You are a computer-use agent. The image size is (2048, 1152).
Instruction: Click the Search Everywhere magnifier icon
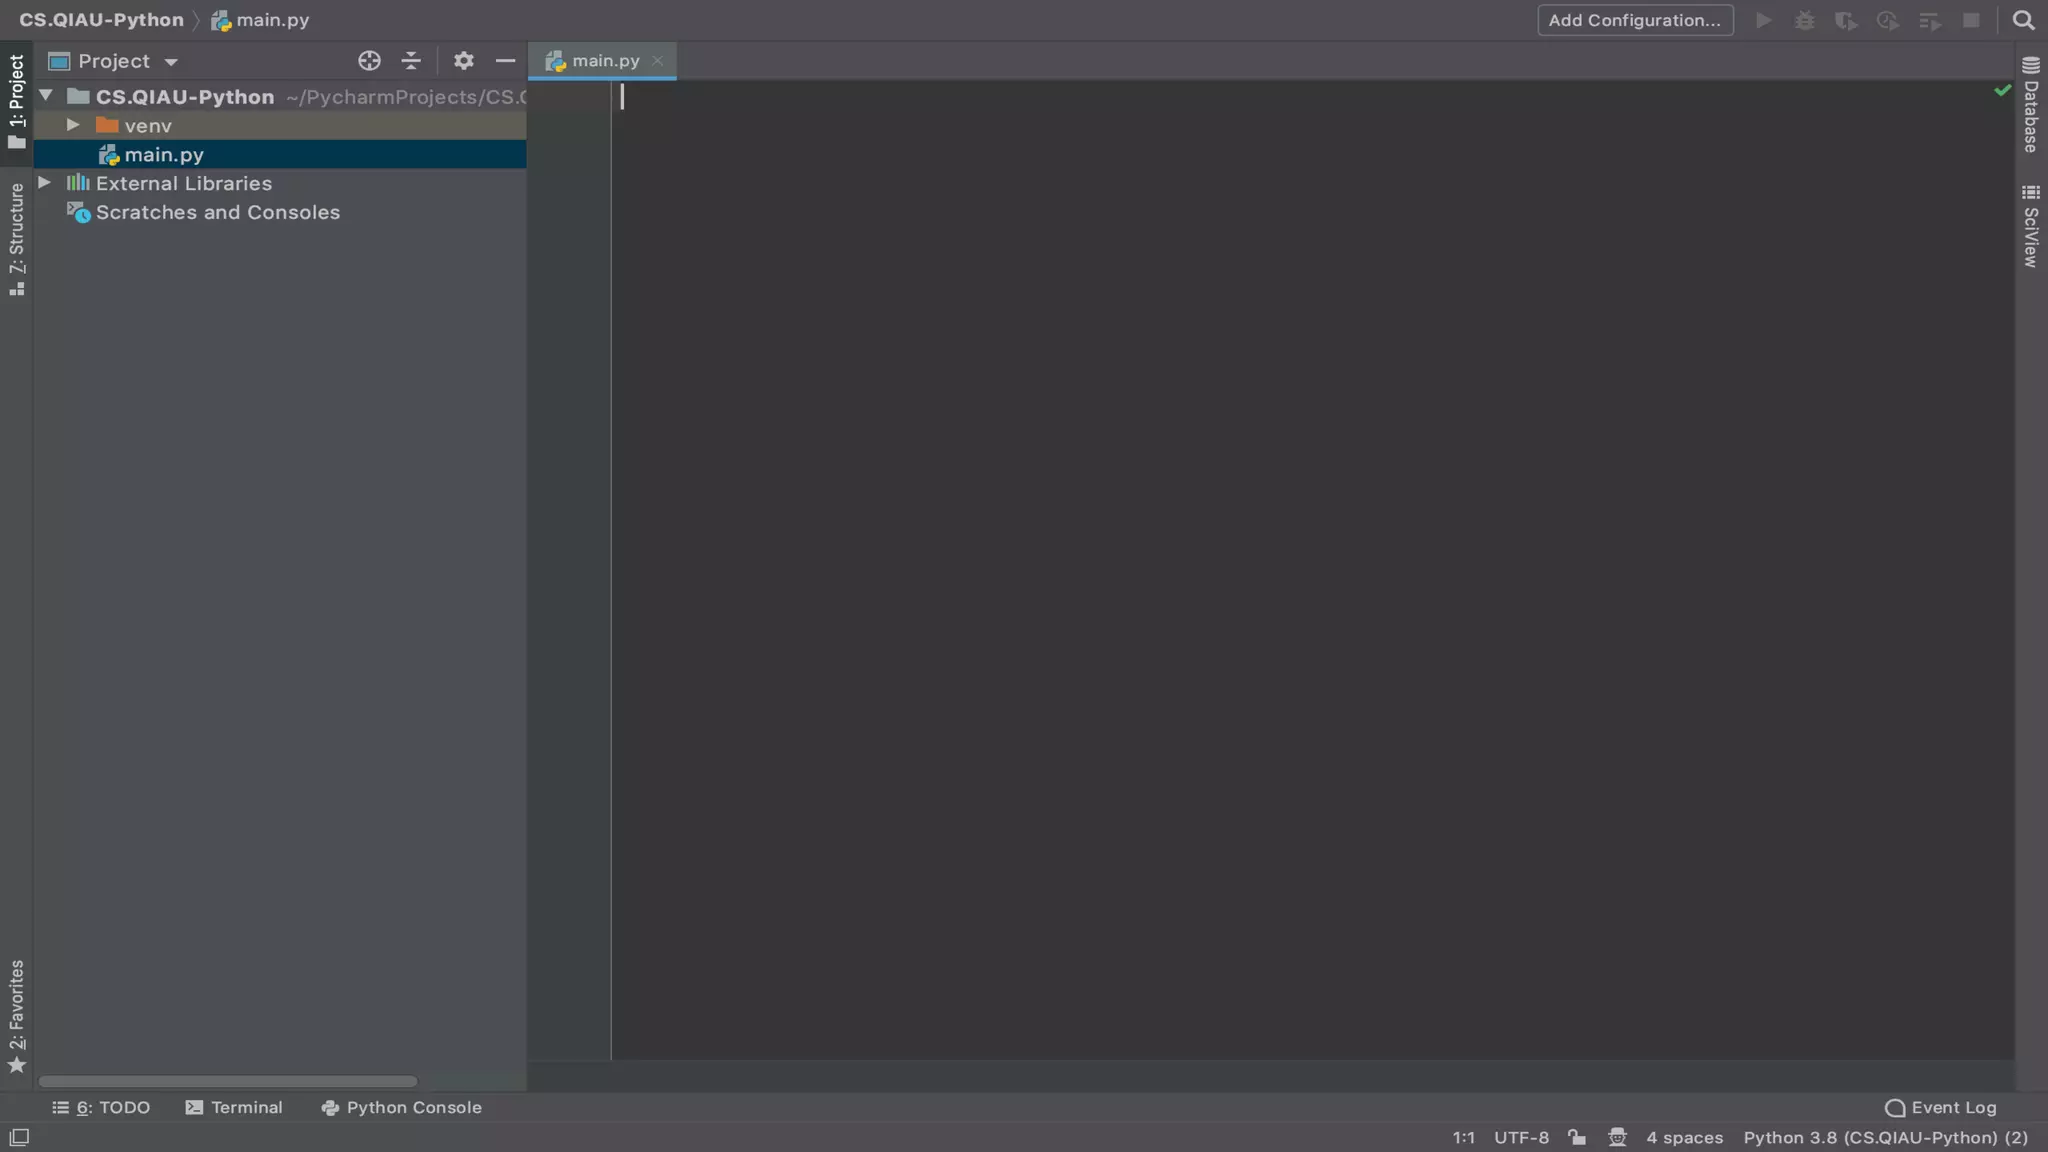pos(2023,20)
